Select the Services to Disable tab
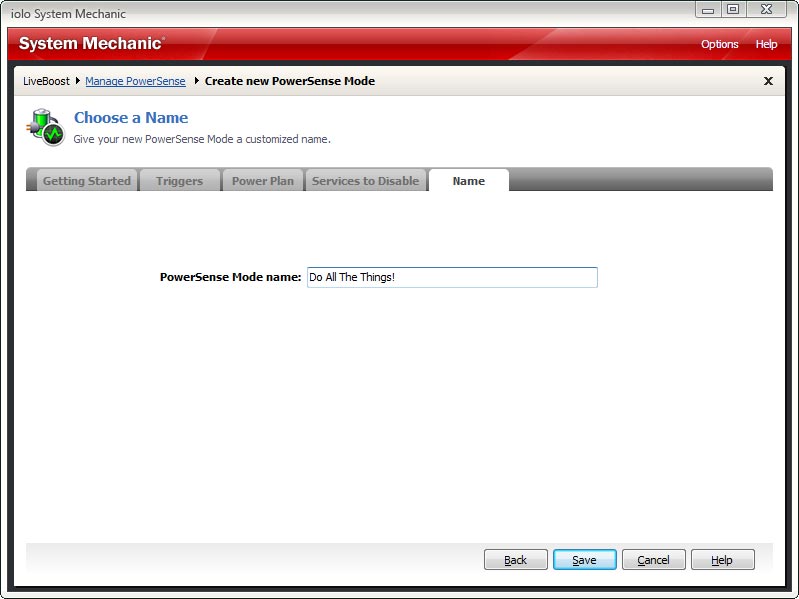 365,181
